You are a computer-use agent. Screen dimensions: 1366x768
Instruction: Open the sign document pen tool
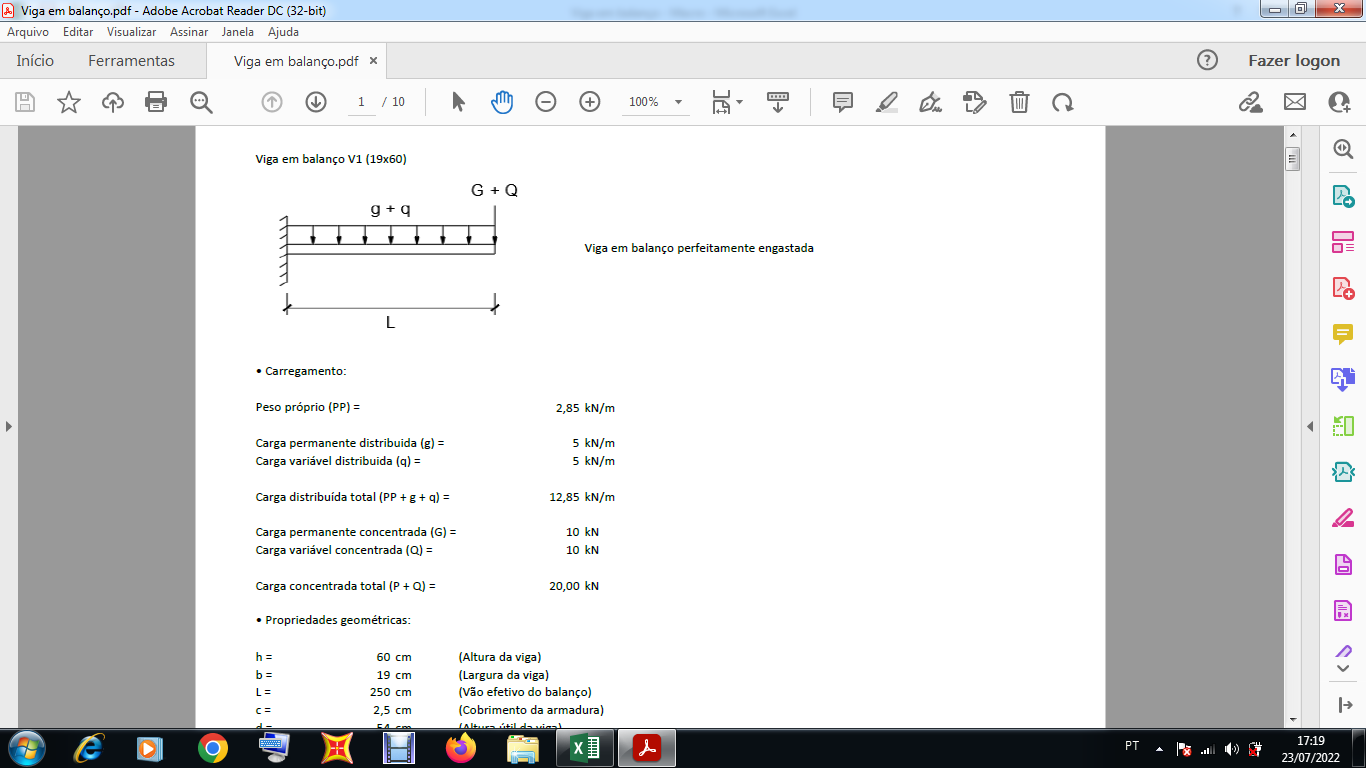click(x=931, y=102)
